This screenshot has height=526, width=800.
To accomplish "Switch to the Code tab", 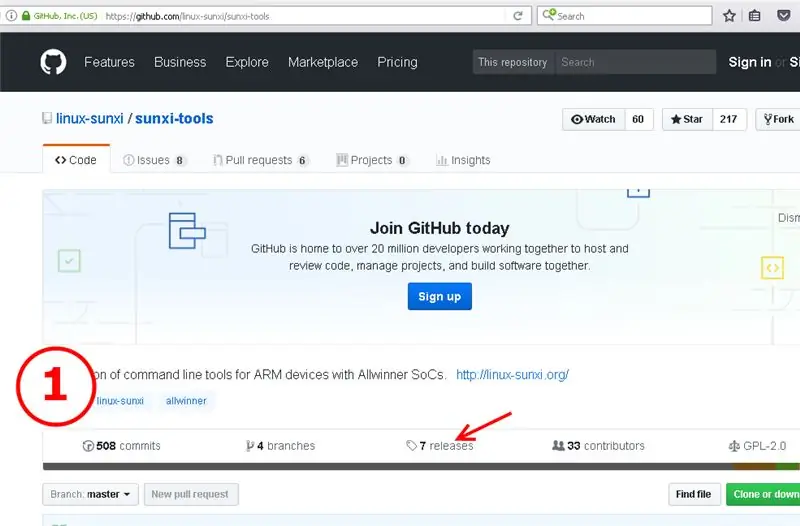I will coord(76,160).
